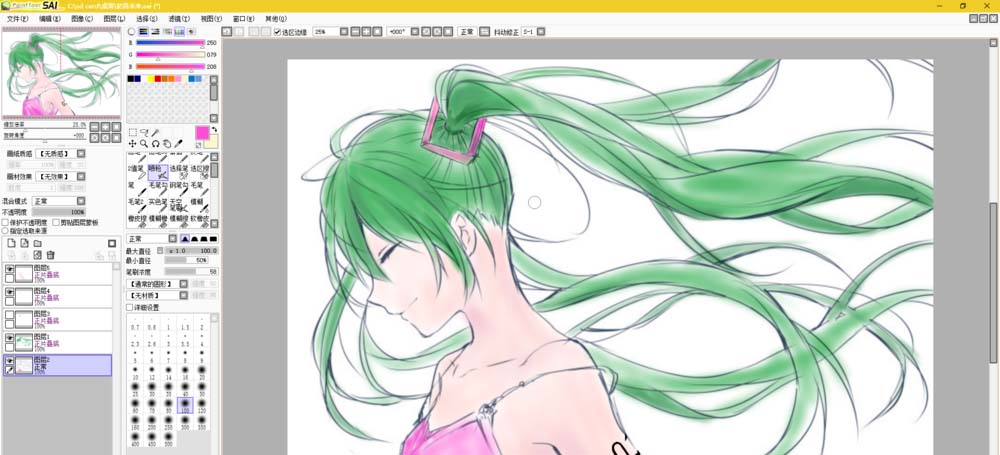The width and height of the screenshot is (1000, 455).
Task: Click the zoom-in plus button in top toolbar
Action: tap(366, 31)
